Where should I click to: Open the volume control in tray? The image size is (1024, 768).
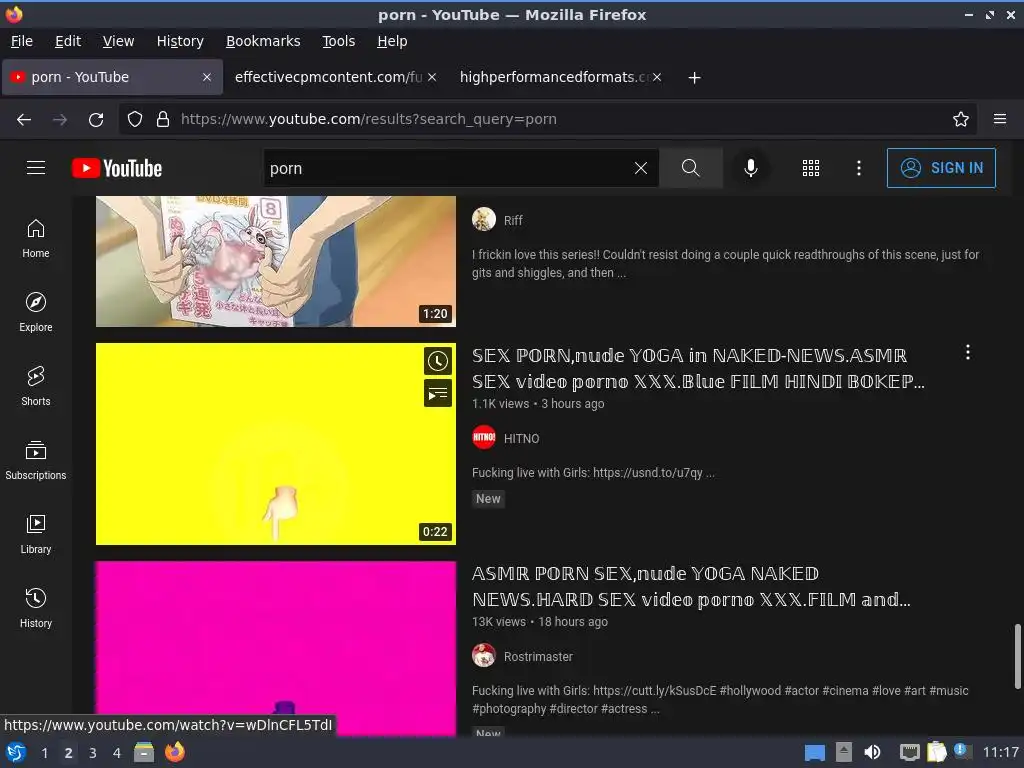pos(872,752)
